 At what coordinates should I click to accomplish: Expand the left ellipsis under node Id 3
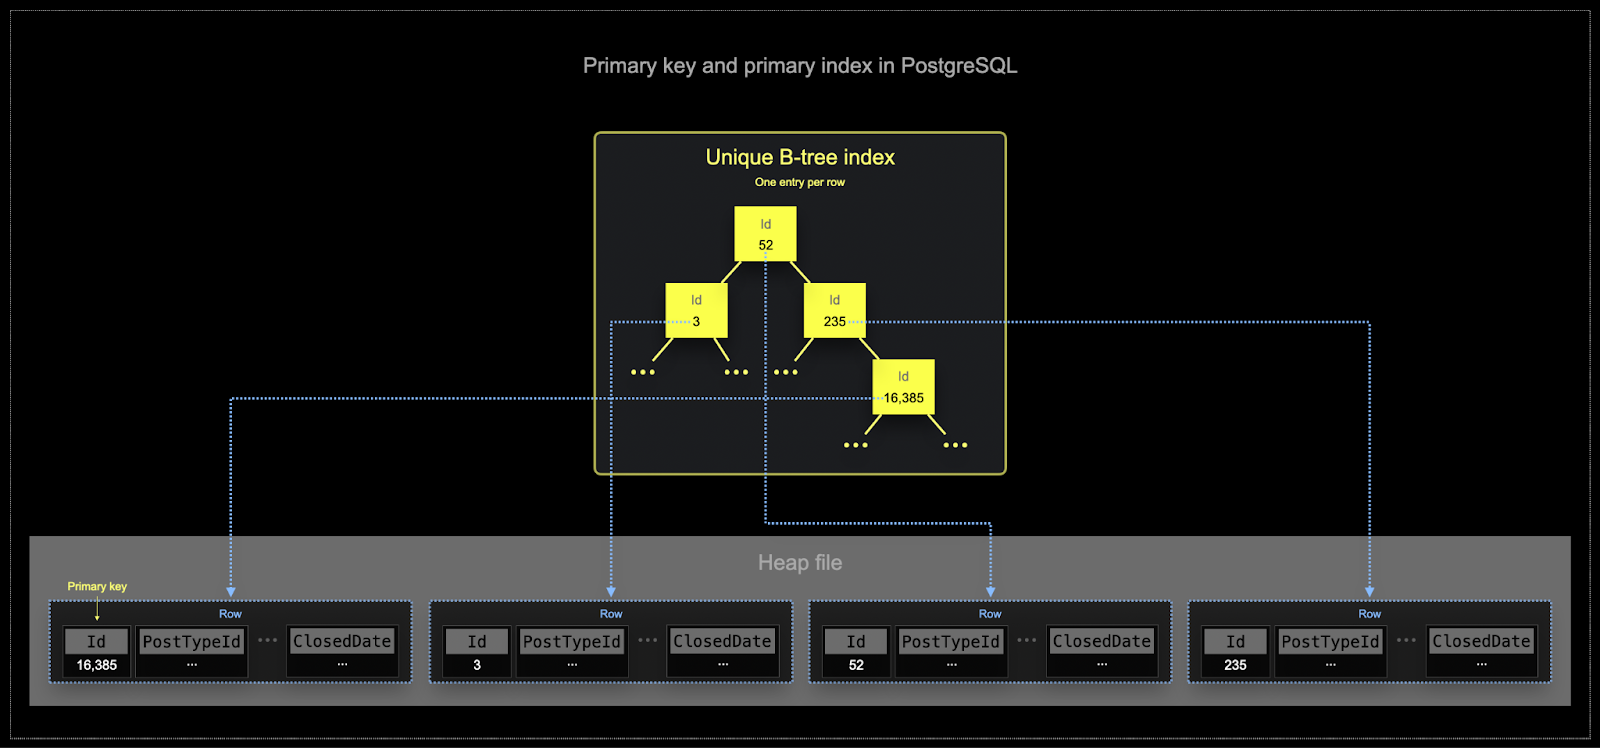coord(643,372)
